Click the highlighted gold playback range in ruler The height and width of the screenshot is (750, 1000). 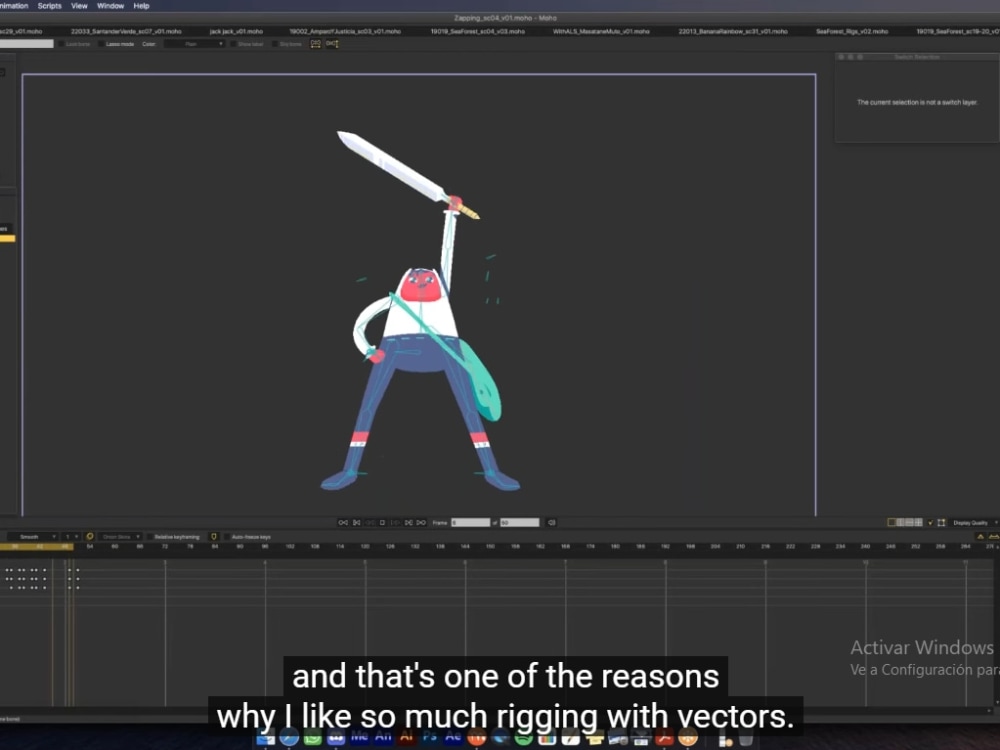[36, 547]
